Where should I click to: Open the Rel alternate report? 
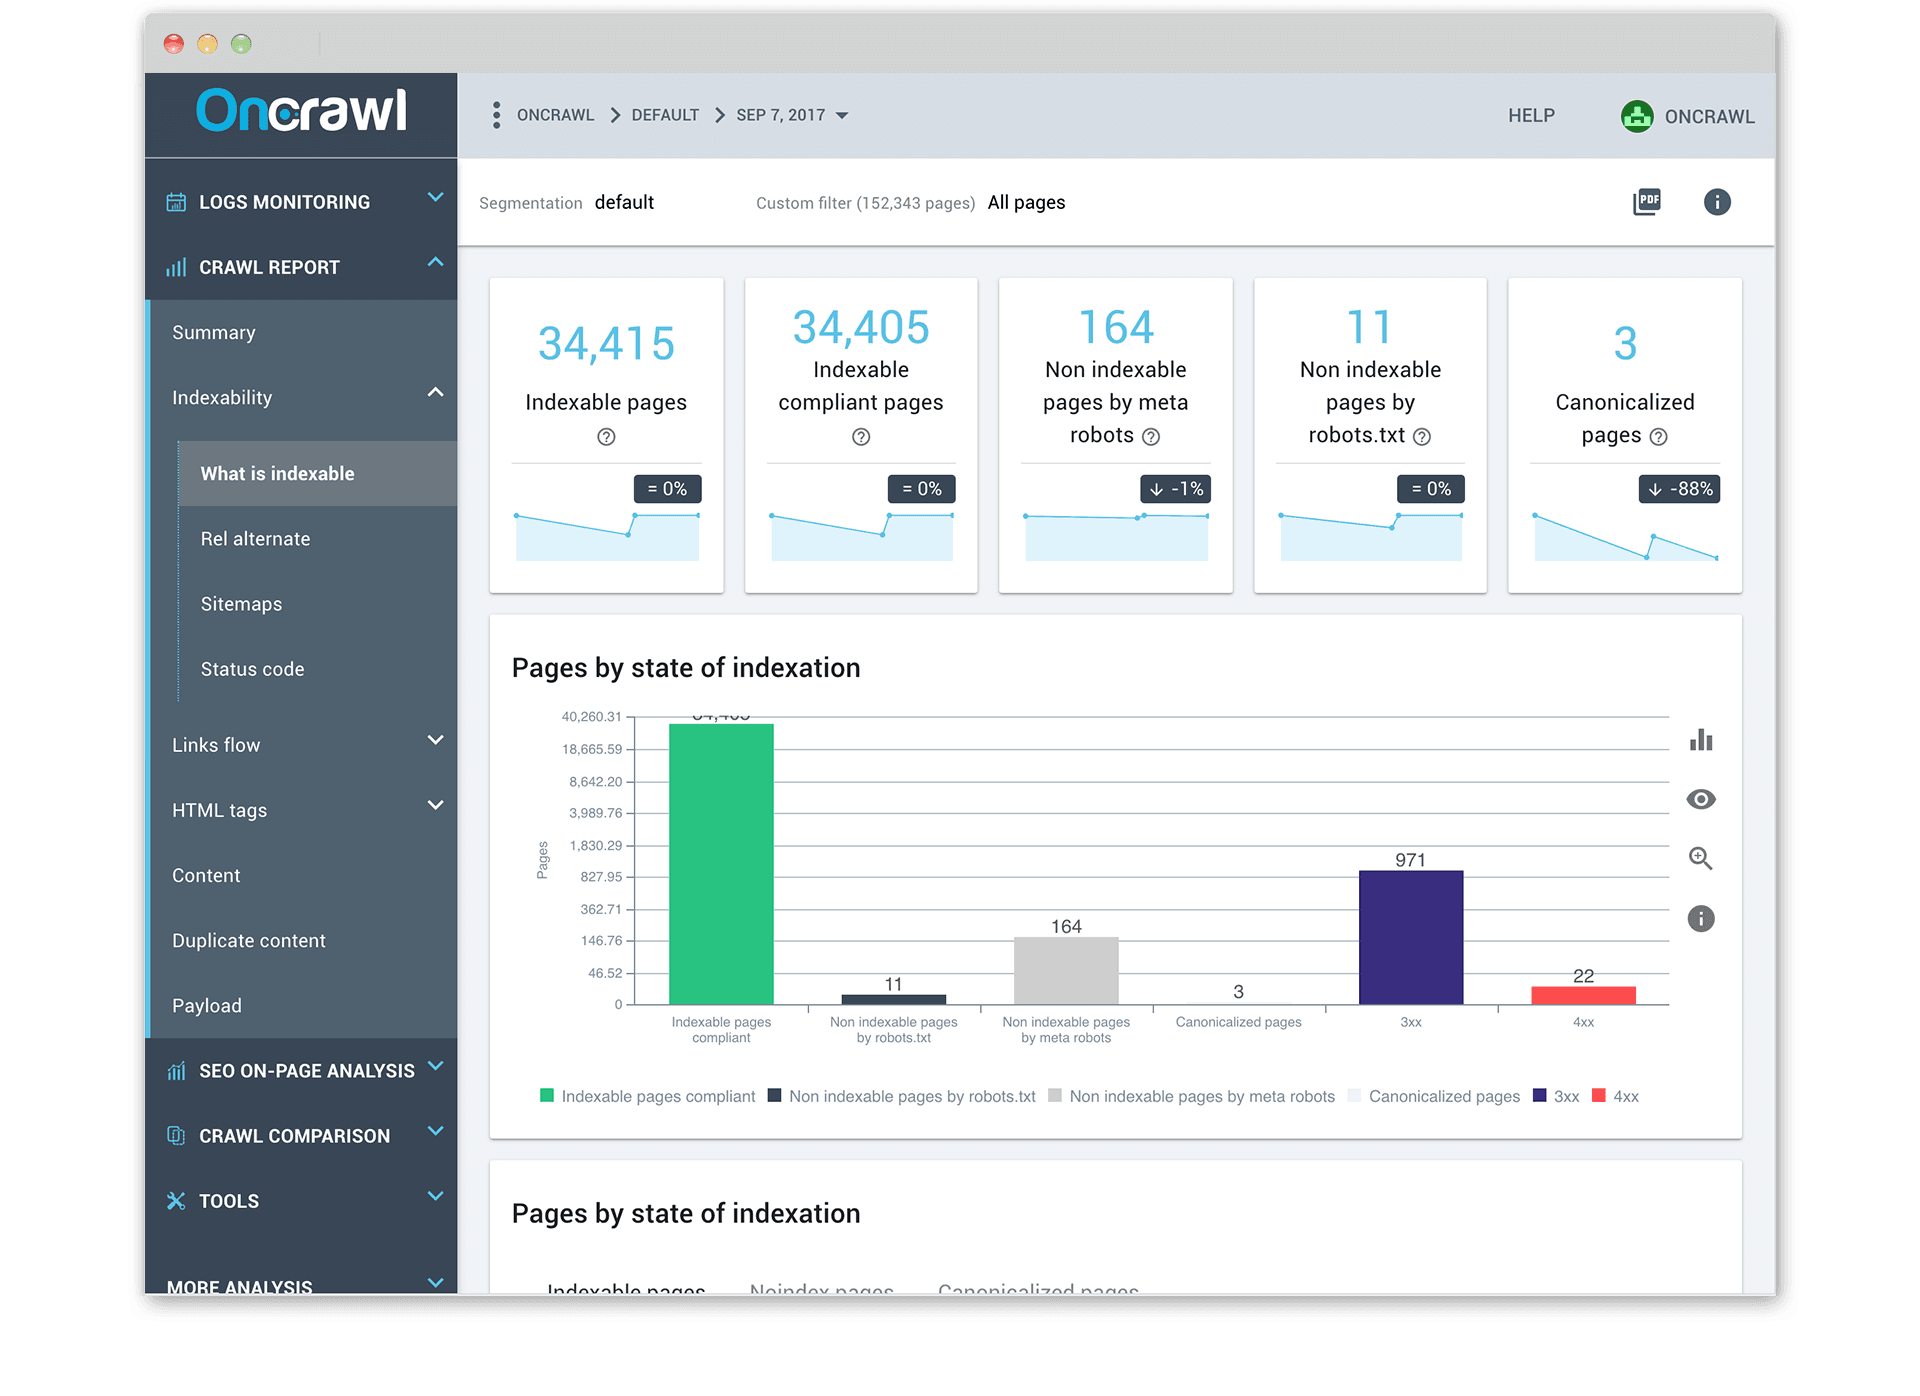point(256,538)
